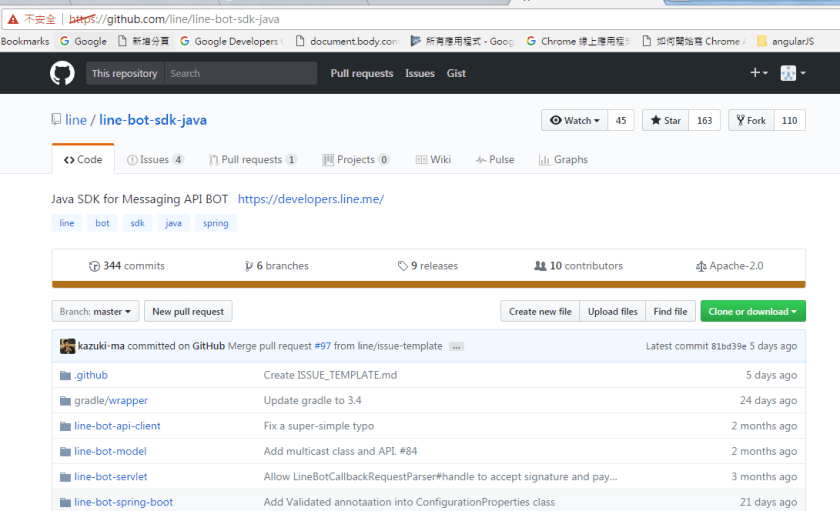Screen dimensions: 840x511
Task: Open the .github folder
Action: [x=90, y=375]
